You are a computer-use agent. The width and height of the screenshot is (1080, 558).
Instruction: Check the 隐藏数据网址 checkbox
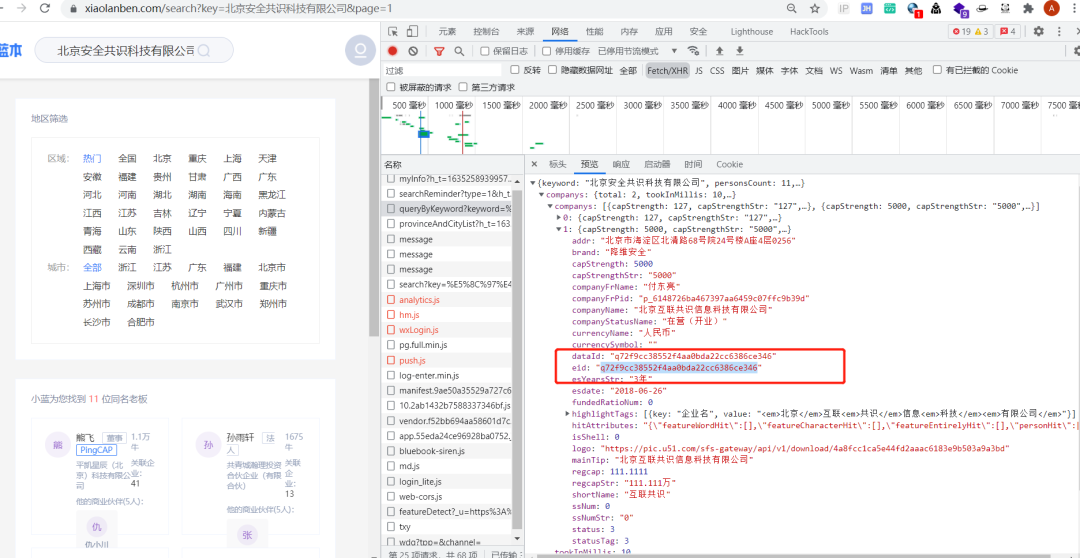pos(552,70)
